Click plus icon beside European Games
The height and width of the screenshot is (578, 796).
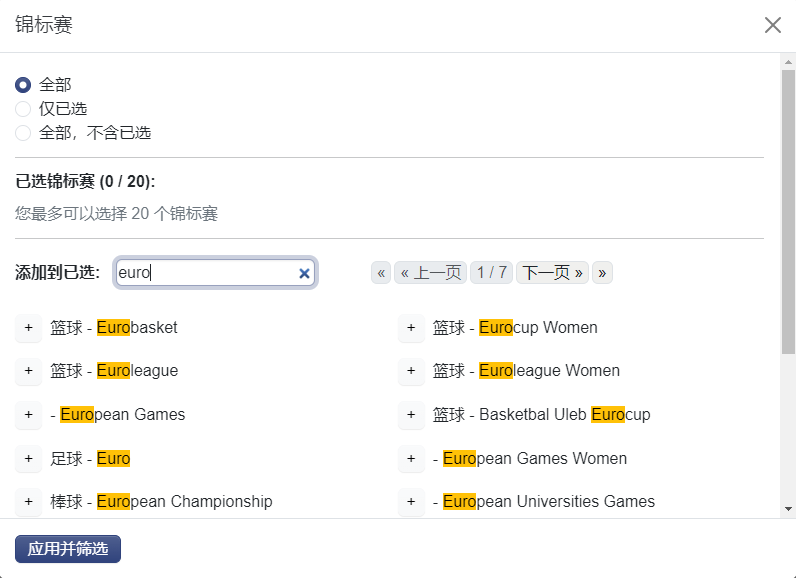[28, 415]
